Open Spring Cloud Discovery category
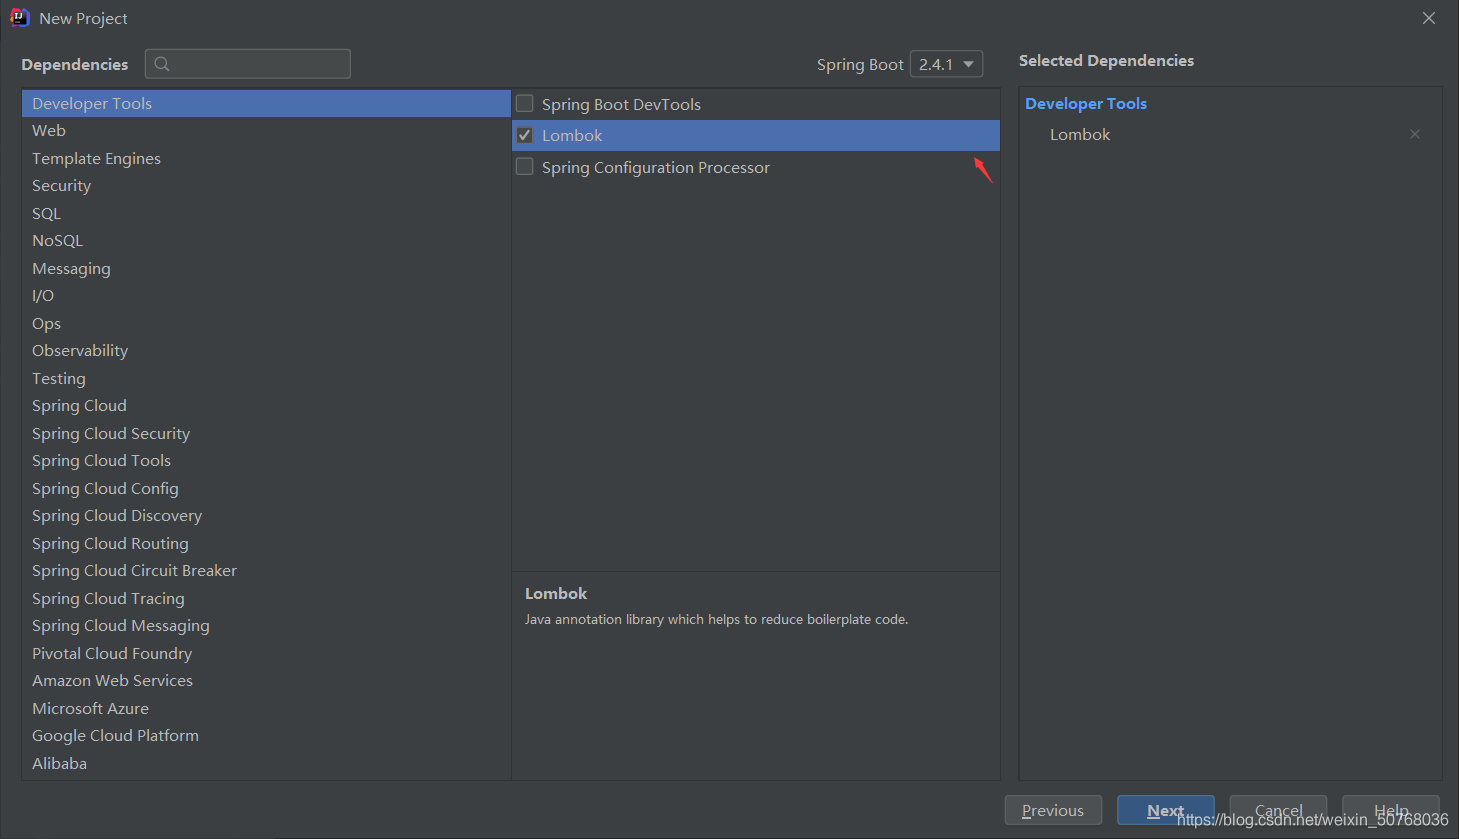The height and width of the screenshot is (839, 1459). click(x=266, y=516)
